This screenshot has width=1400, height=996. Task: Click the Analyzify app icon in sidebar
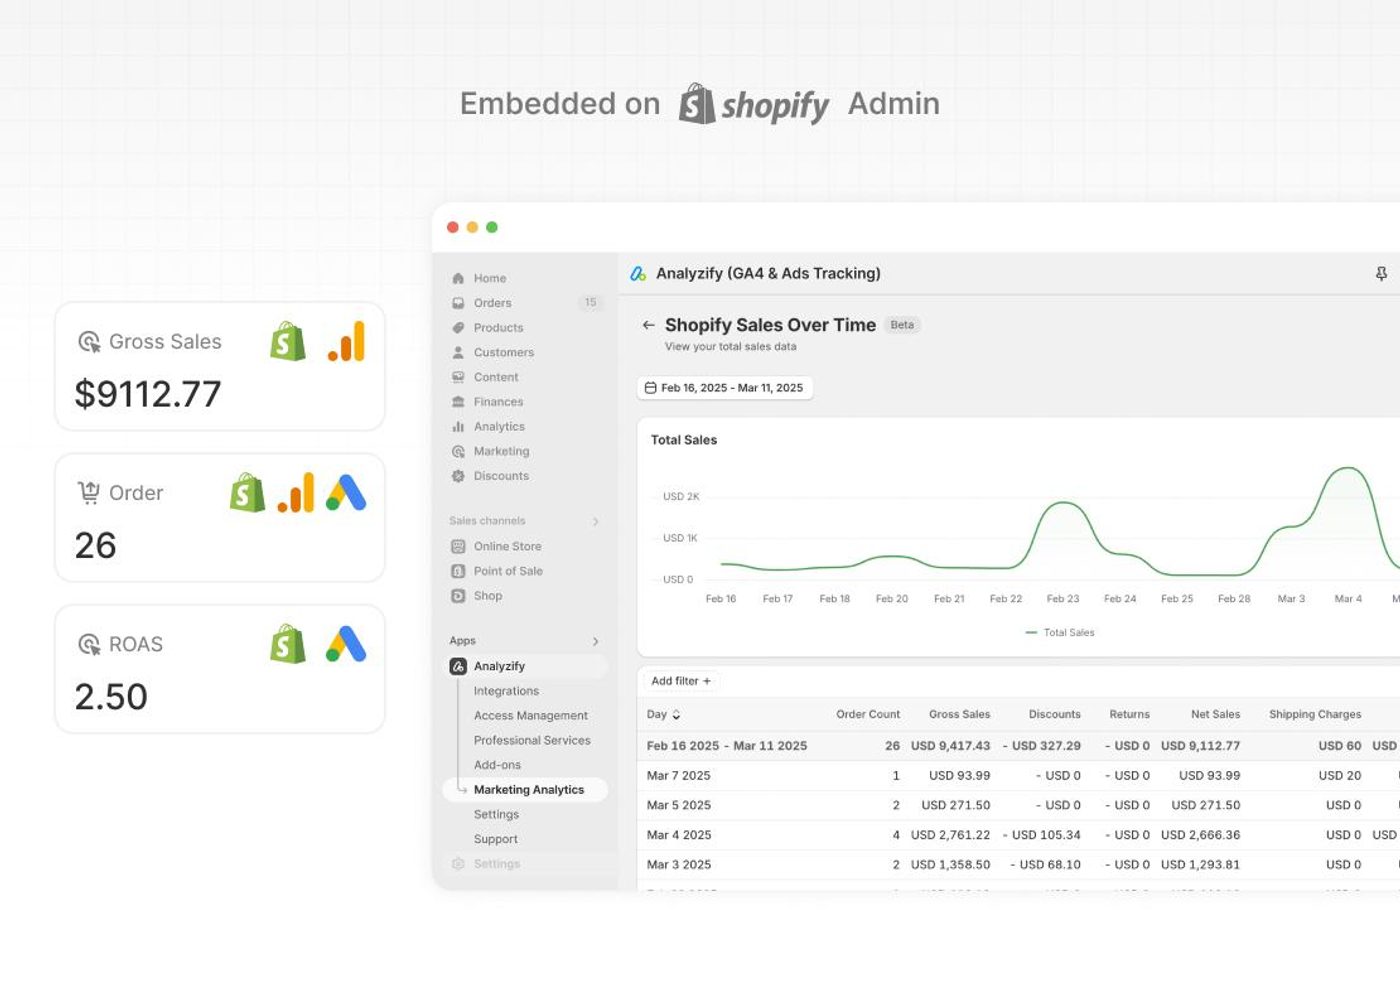tap(458, 666)
